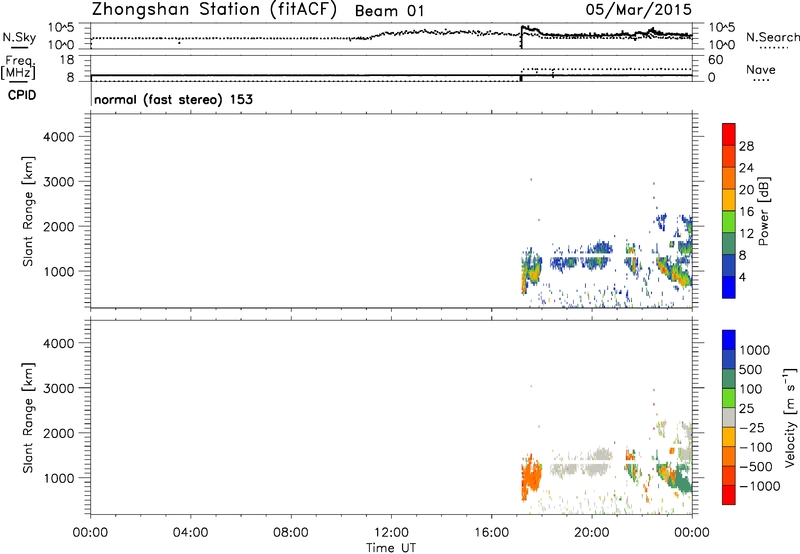Click the Slant Range label of velocity panel
The image size is (800, 554).
(x=28, y=418)
